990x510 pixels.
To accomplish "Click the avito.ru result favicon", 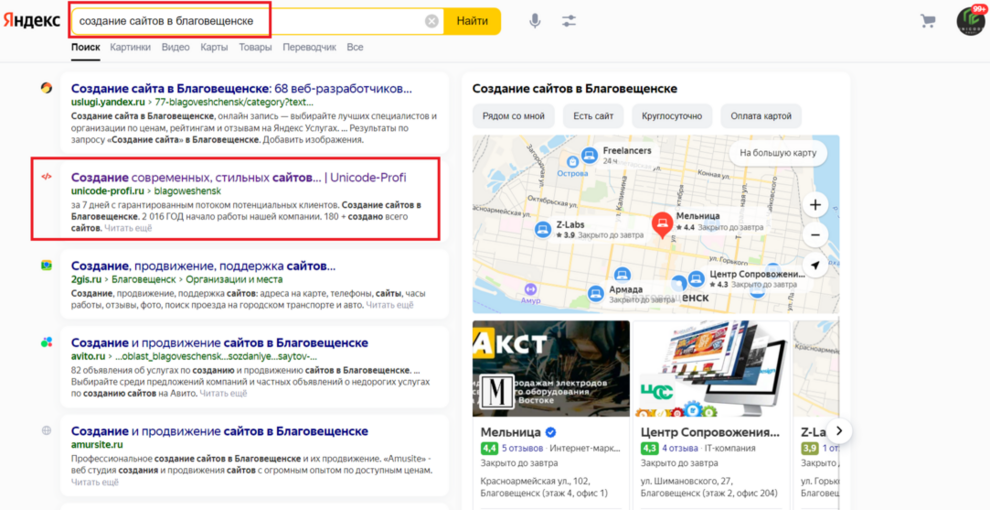I will 46,342.
